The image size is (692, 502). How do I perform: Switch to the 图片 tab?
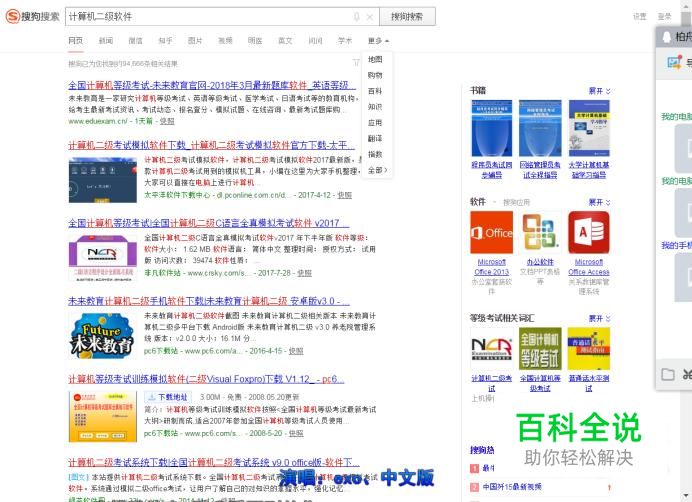(x=195, y=41)
